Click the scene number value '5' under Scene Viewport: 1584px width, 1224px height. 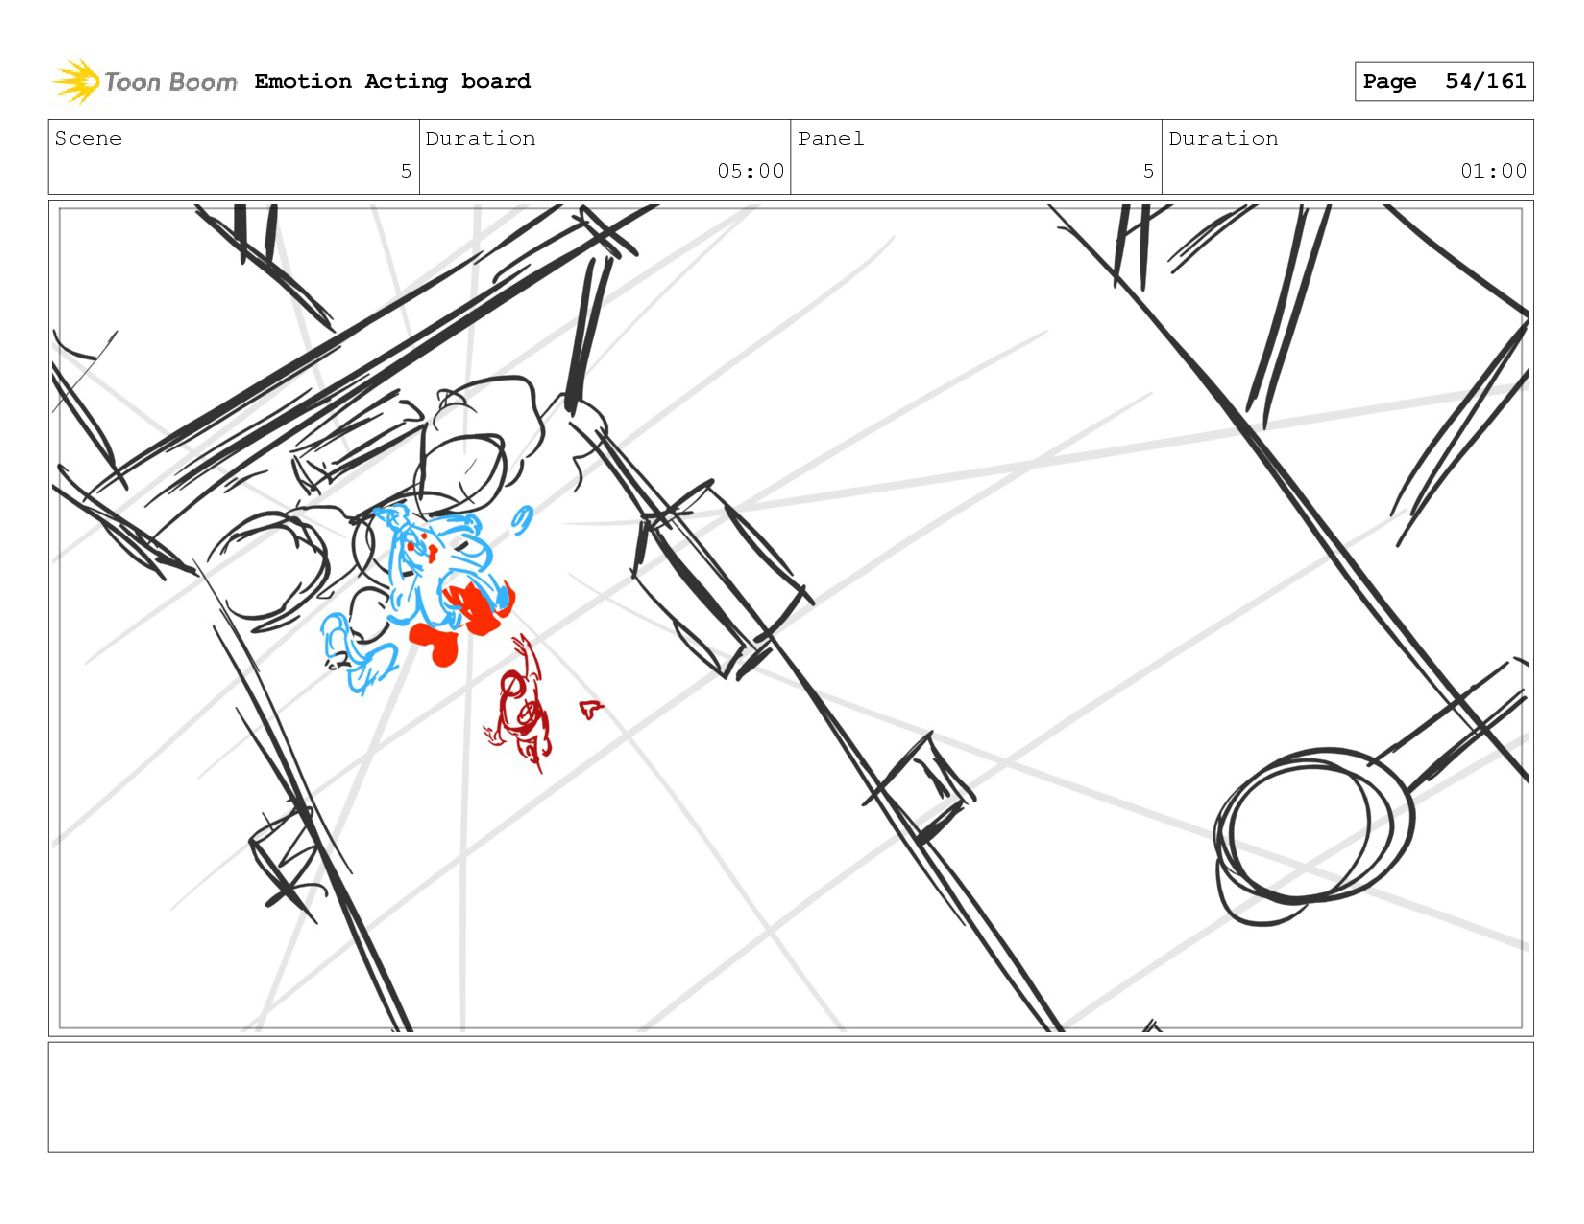tap(406, 171)
